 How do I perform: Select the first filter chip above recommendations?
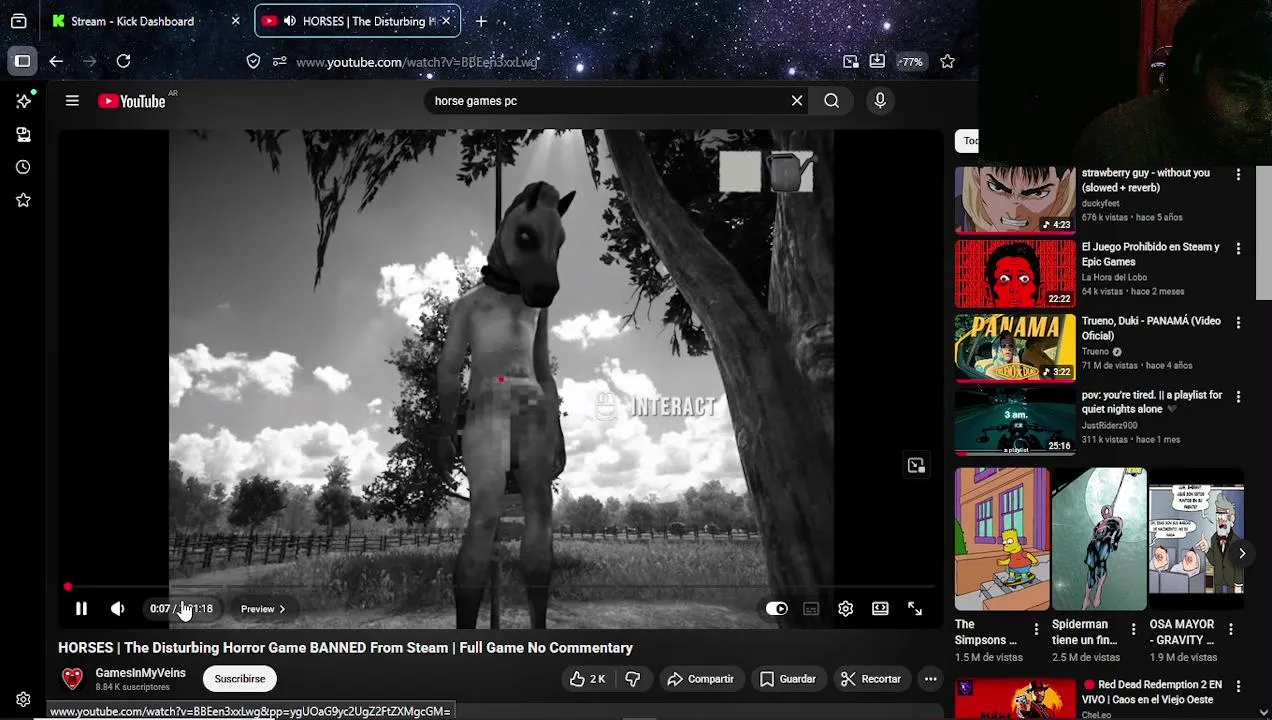tap(968, 141)
